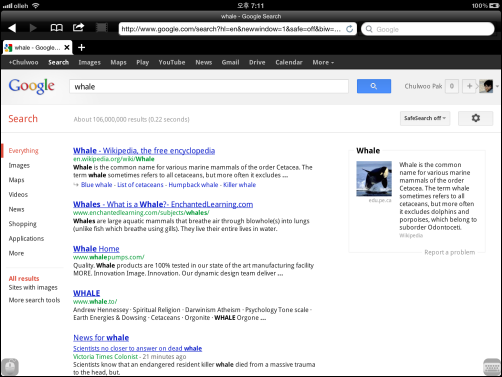Open Gmail from the navigation bar
This screenshot has height=377, width=502.
230,62
